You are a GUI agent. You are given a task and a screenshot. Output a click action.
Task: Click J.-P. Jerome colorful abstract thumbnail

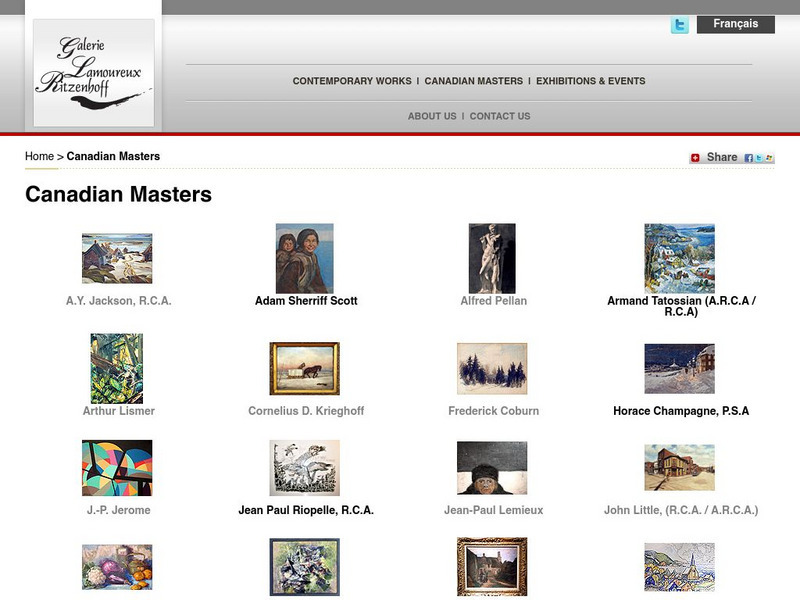click(117, 468)
